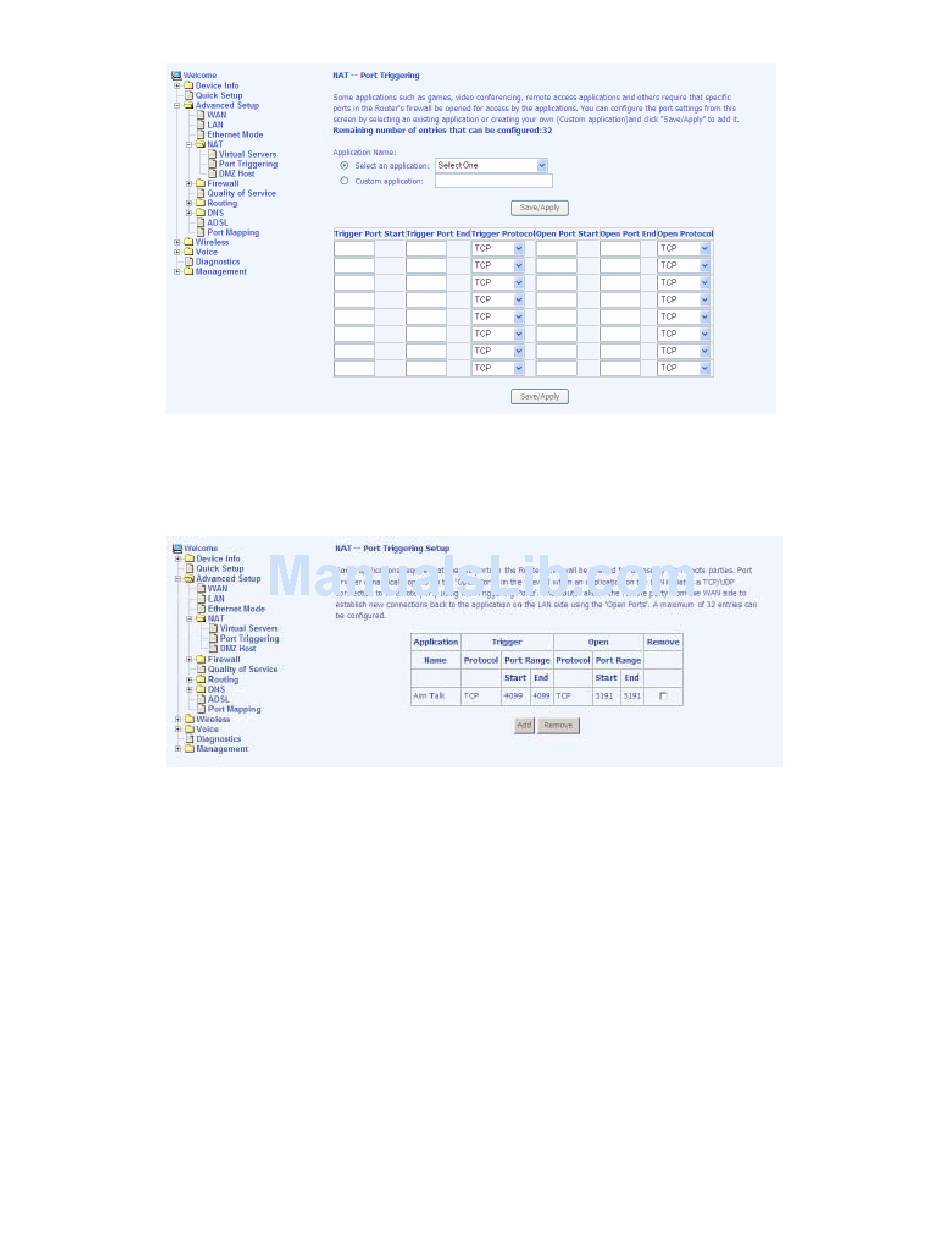
Task: Choose the 'Select an application' radio button
Action: (x=345, y=165)
